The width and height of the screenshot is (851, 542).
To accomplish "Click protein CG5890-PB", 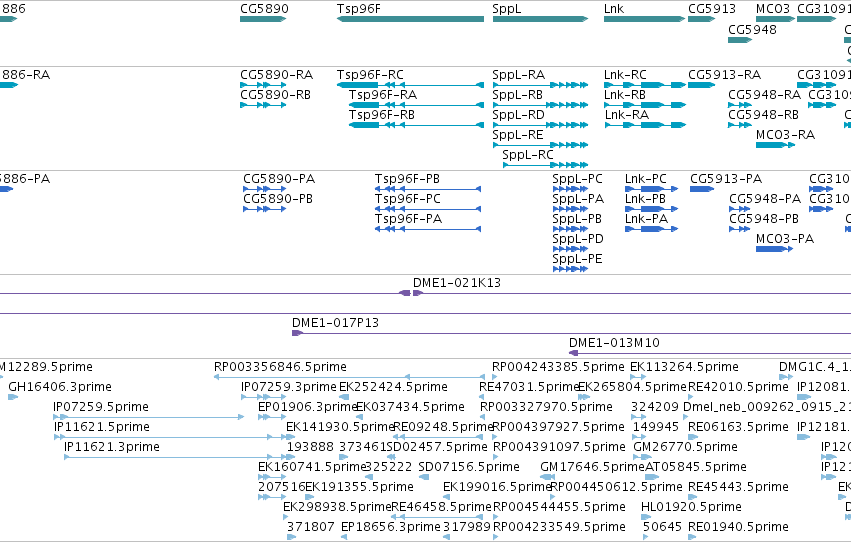I will click(264, 209).
